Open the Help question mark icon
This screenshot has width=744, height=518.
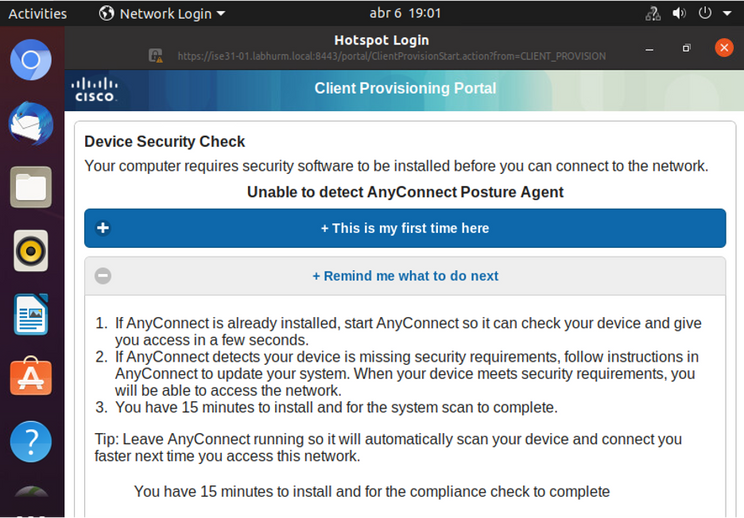coord(31,442)
